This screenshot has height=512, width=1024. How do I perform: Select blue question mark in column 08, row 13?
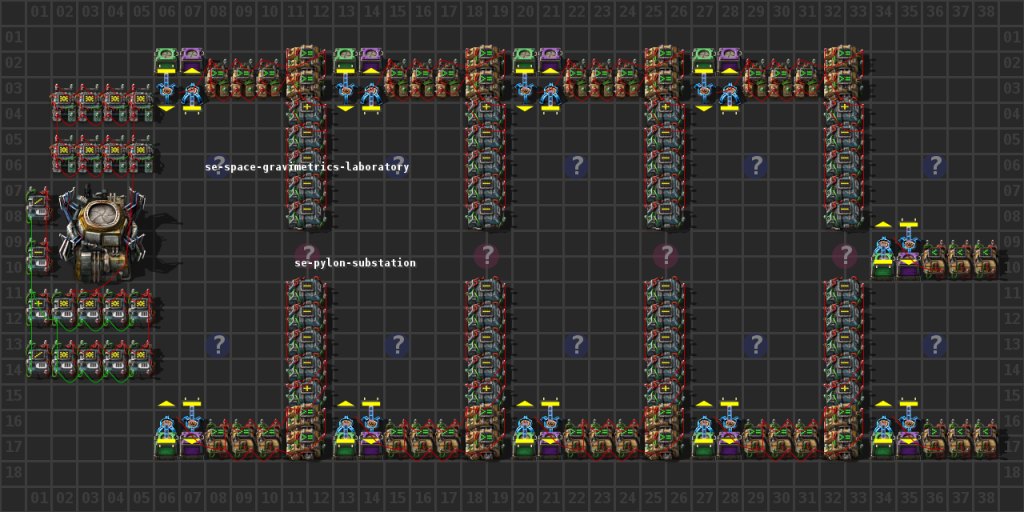[217, 345]
